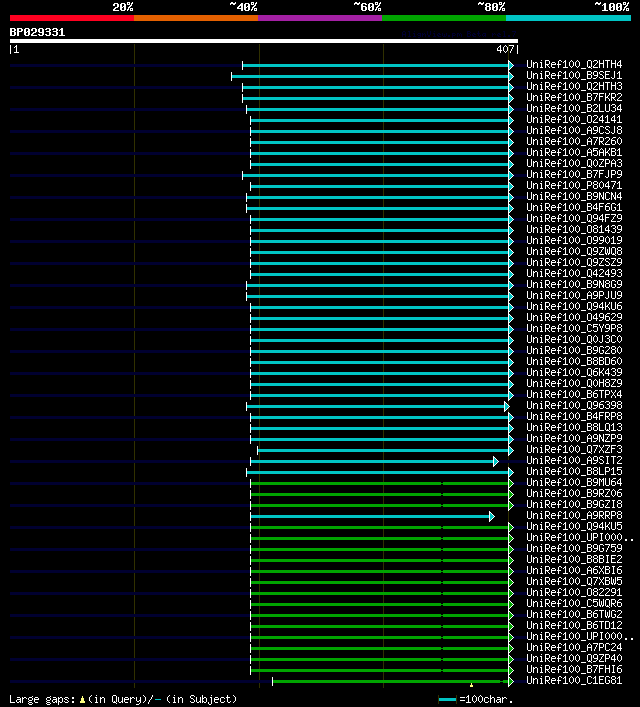The image size is (640, 707).
Task: Open the UniRef100_B2LU34 entry
Action: click(x=574, y=108)
